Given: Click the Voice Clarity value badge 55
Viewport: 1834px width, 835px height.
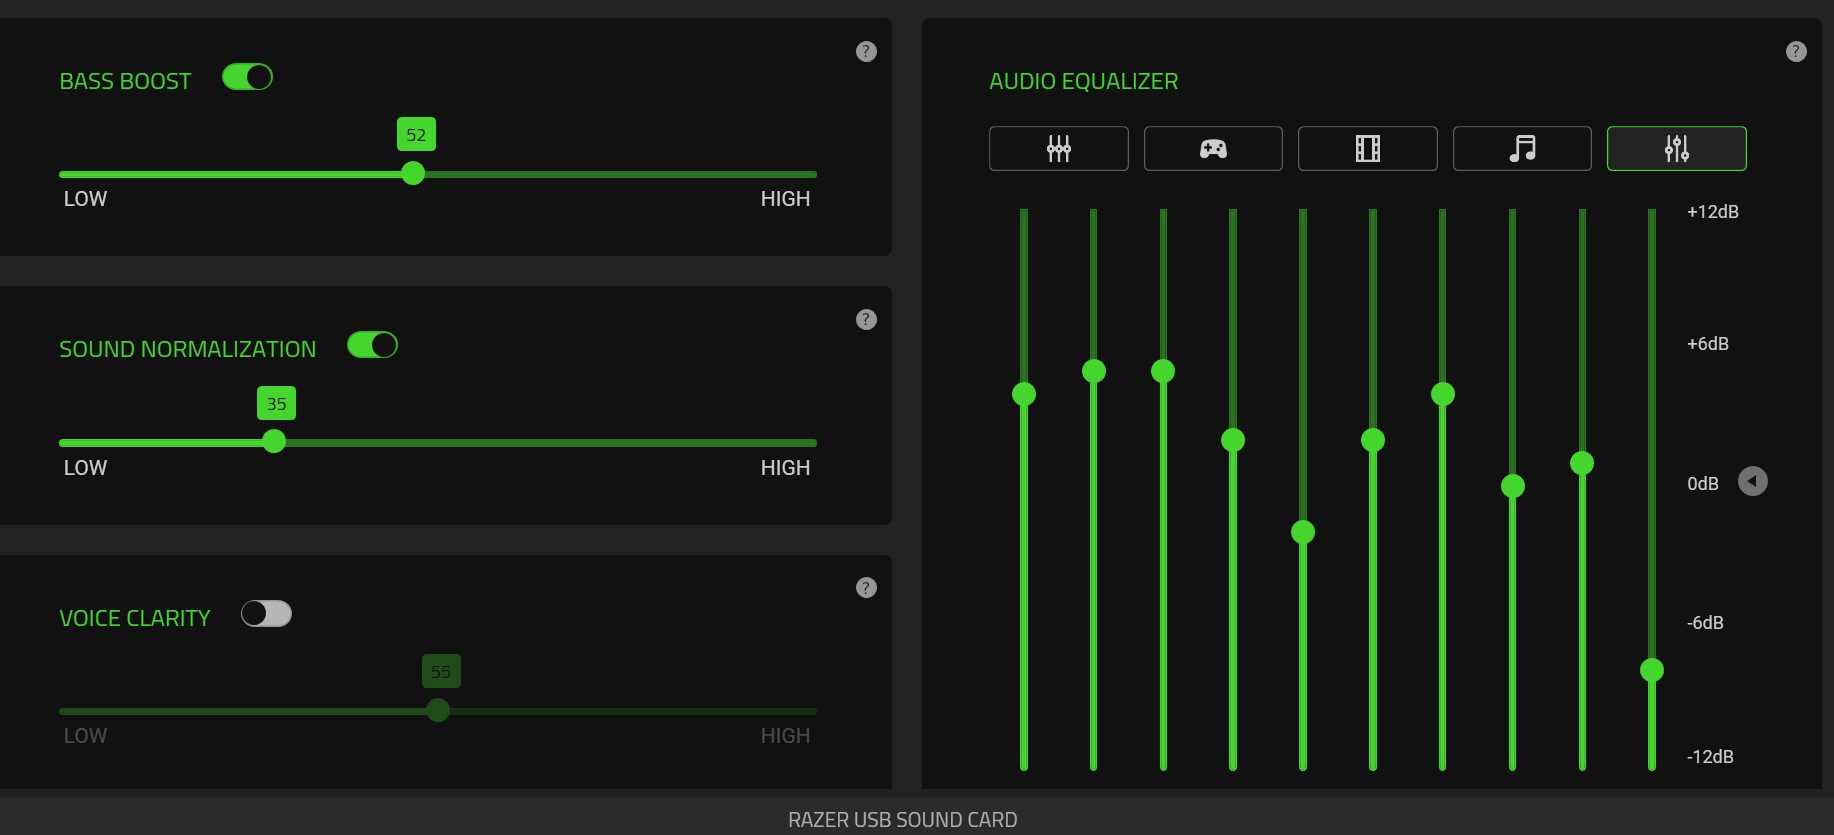Looking at the screenshot, I should 441,672.
